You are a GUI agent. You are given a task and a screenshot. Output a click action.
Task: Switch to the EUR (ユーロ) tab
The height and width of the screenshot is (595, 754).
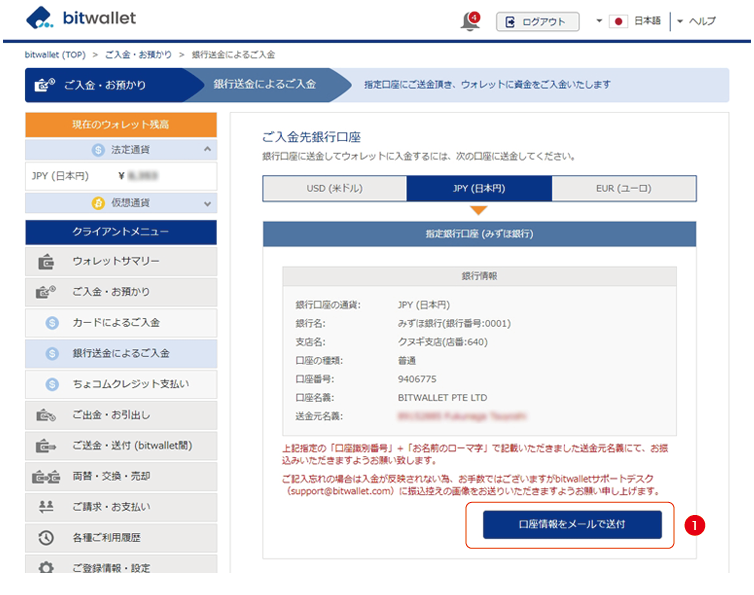coord(624,189)
